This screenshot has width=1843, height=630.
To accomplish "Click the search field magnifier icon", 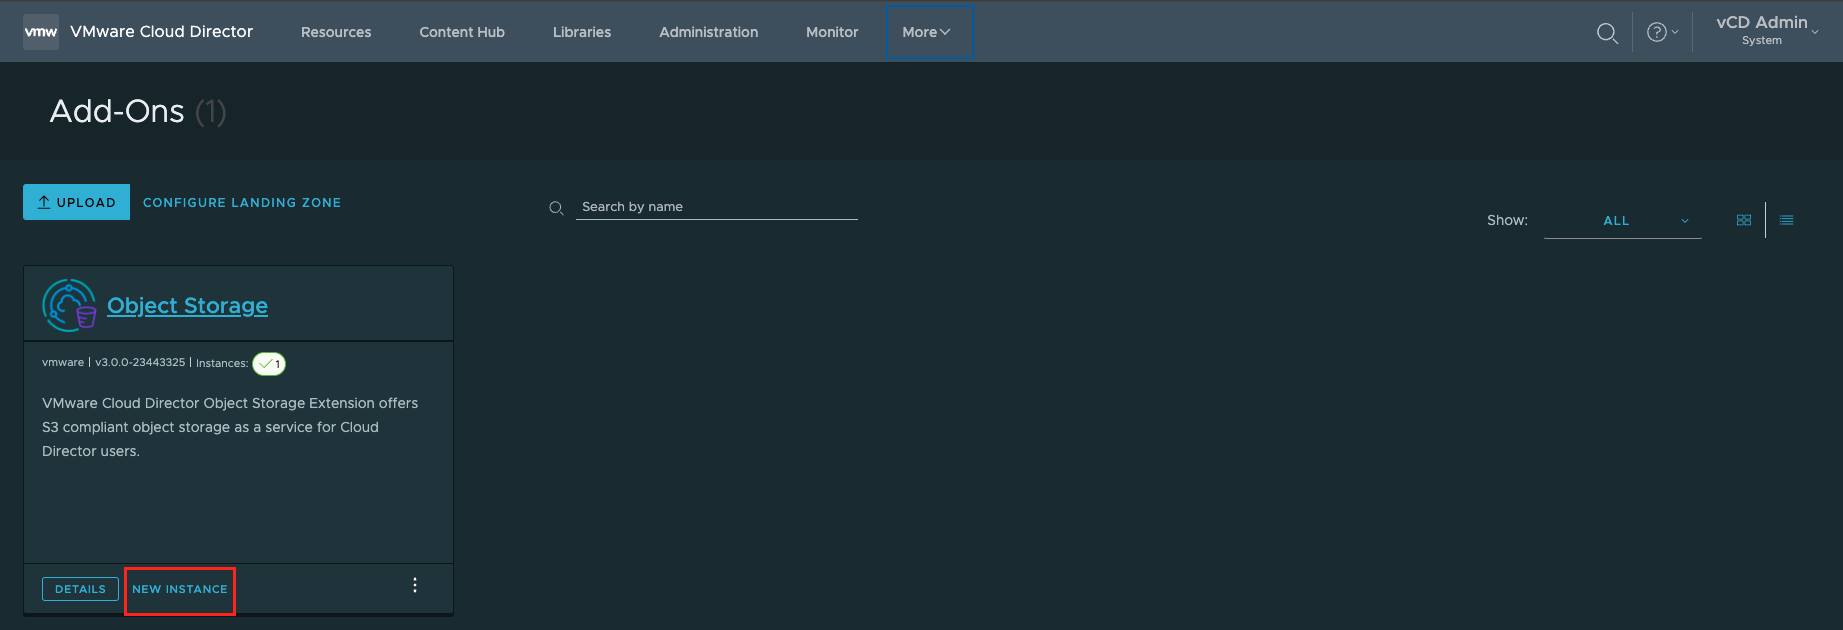I will coord(557,208).
